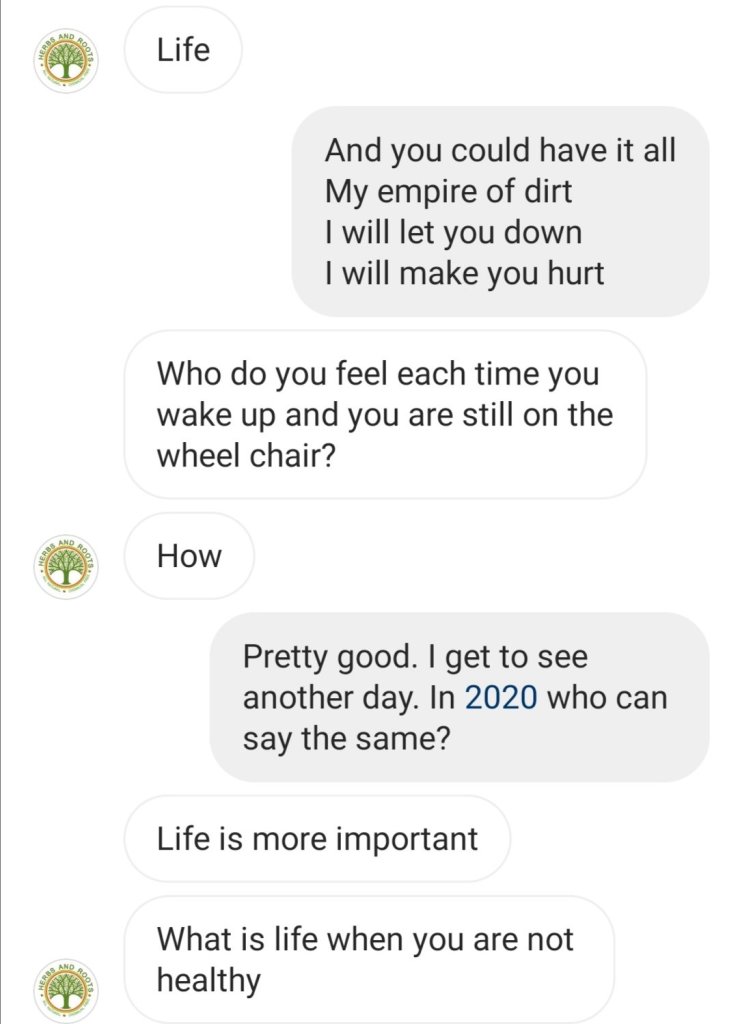Select the "Life" message bubble
Image resolution: width=738 pixels, height=1024 pixels.
click(x=182, y=51)
